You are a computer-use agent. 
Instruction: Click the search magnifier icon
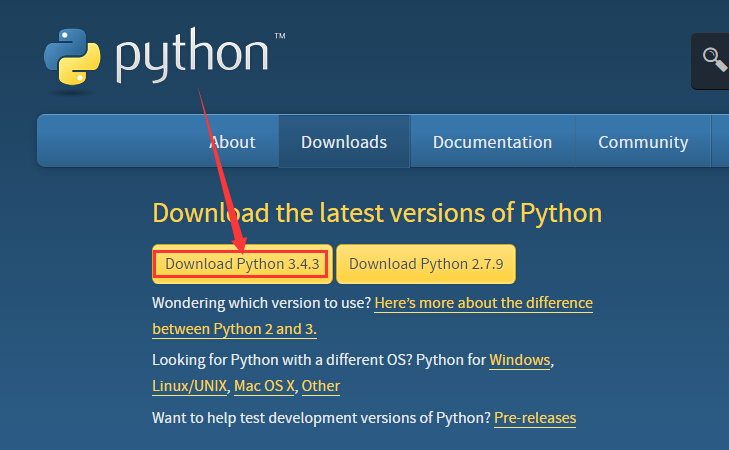click(714, 61)
